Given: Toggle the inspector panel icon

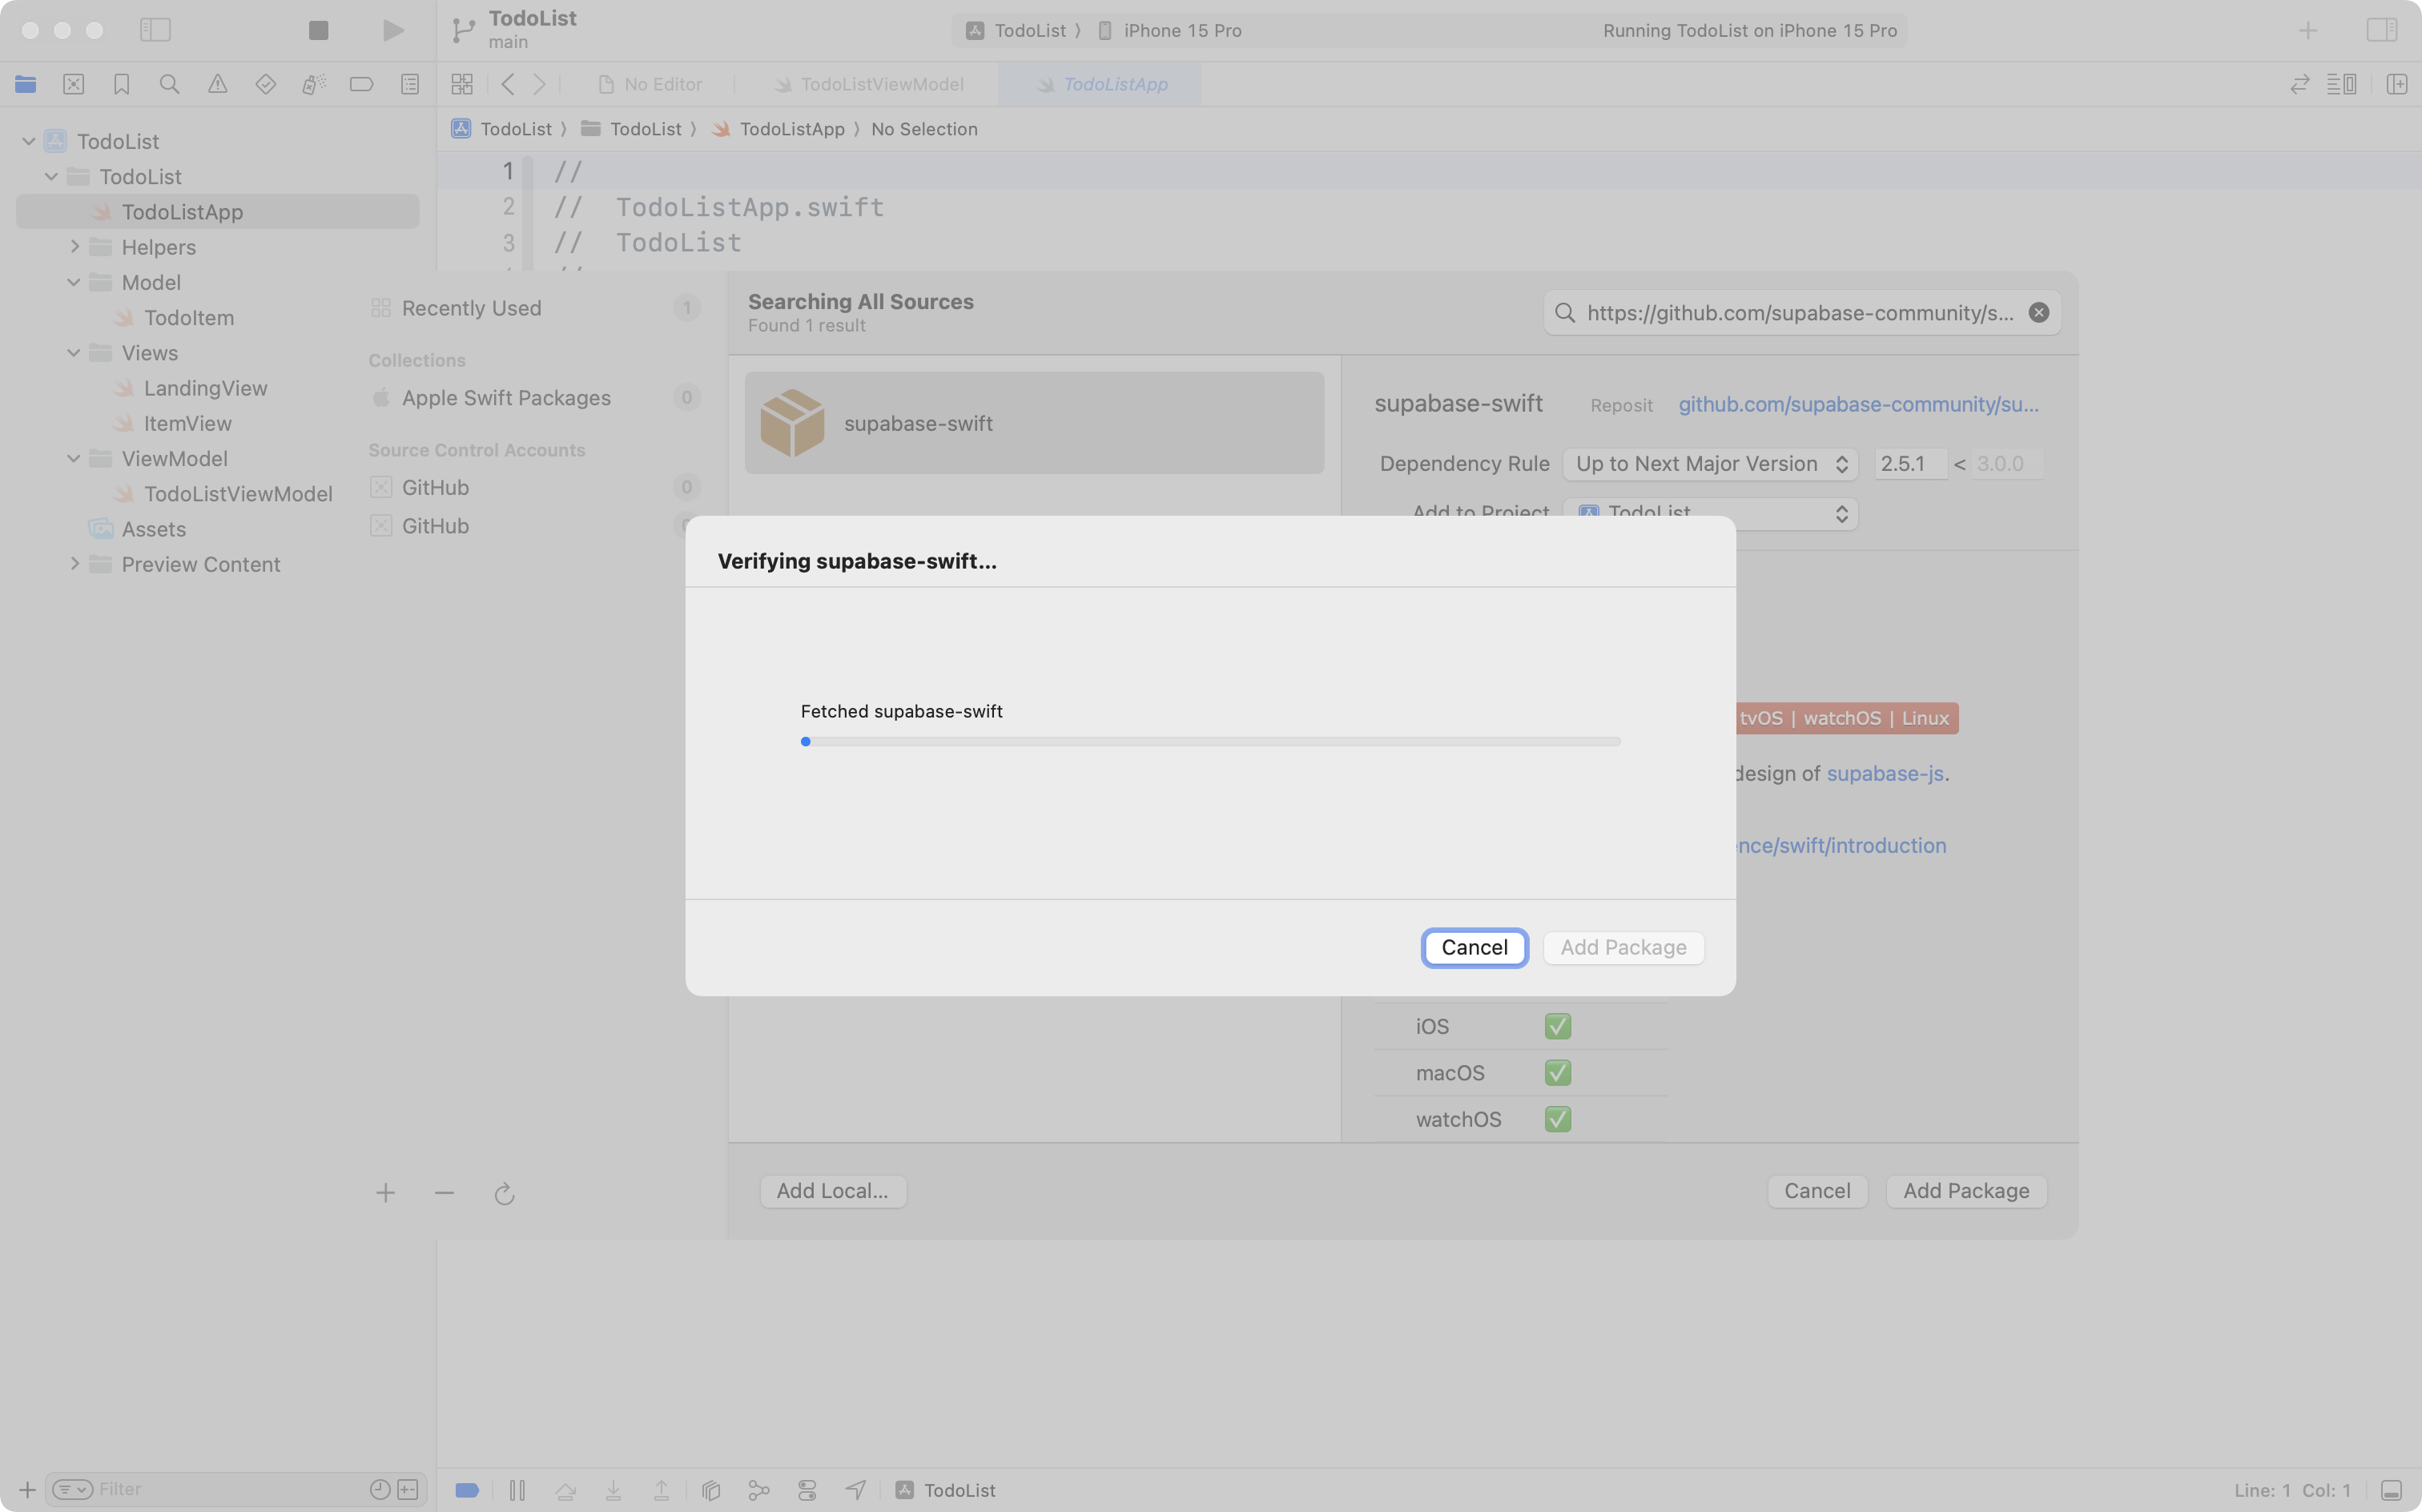Looking at the screenshot, I should coord(2381,30).
